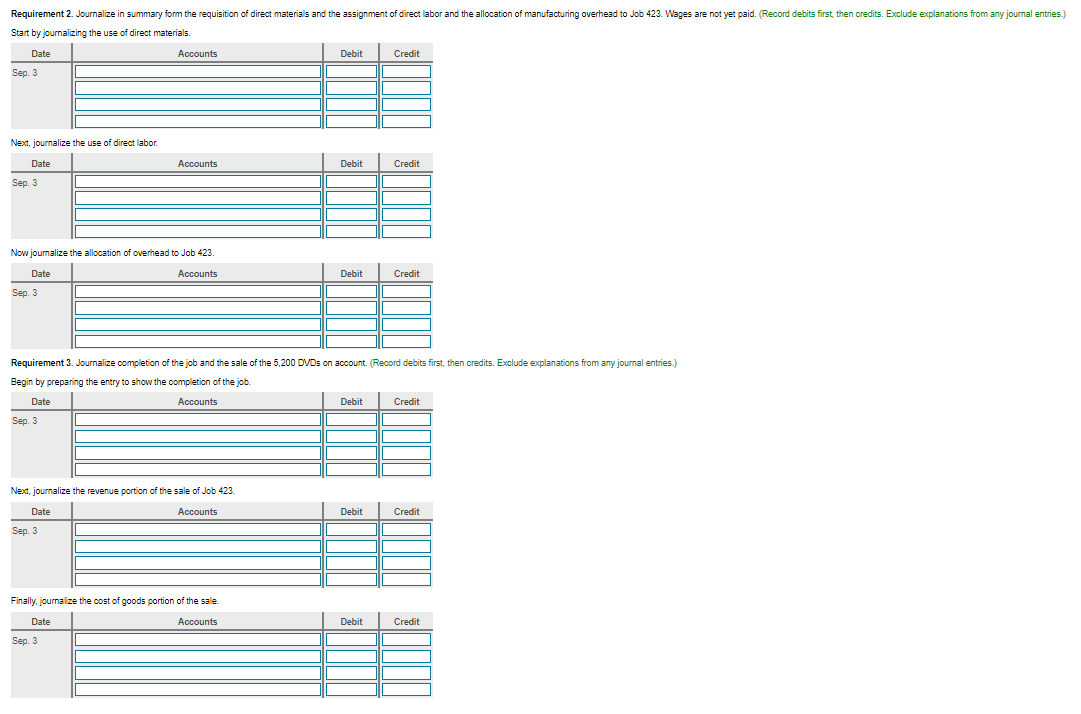Open the first Accounts field for direct labor
The width and height of the screenshot is (1081, 714).
pos(197,181)
